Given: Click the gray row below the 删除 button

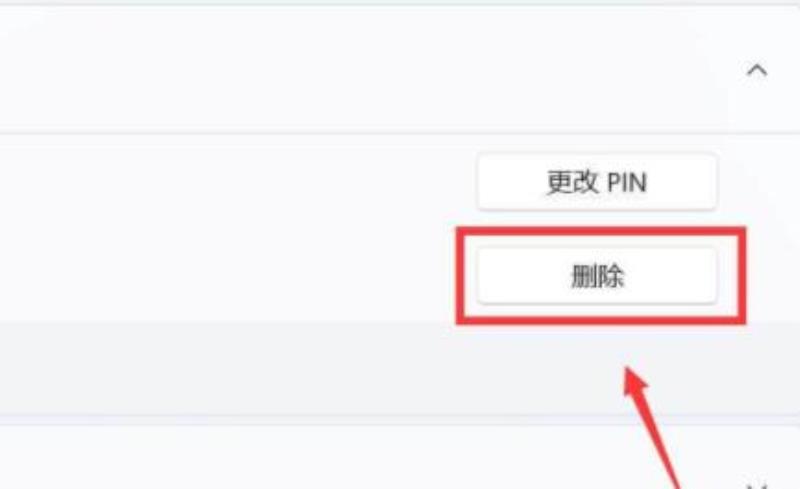Looking at the screenshot, I should coord(400,368).
